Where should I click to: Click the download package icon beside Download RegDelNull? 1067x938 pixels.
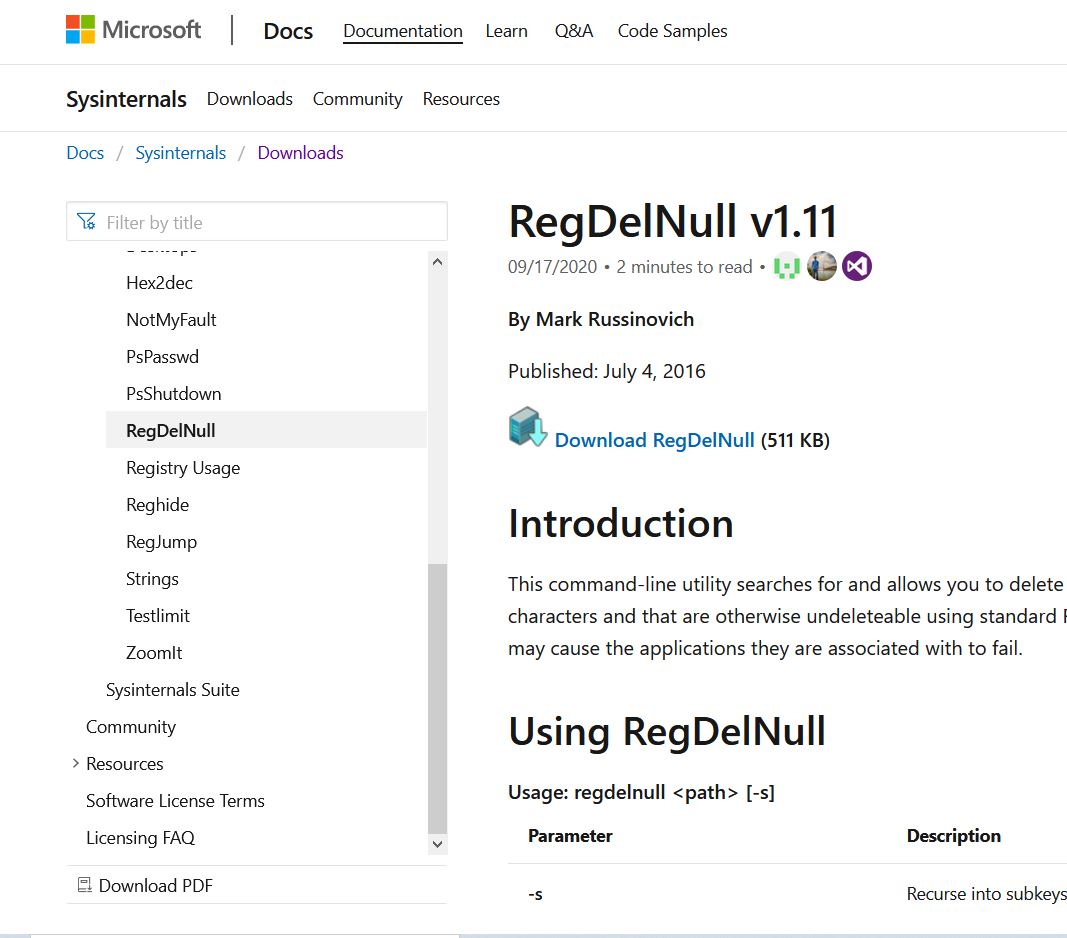[528, 427]
